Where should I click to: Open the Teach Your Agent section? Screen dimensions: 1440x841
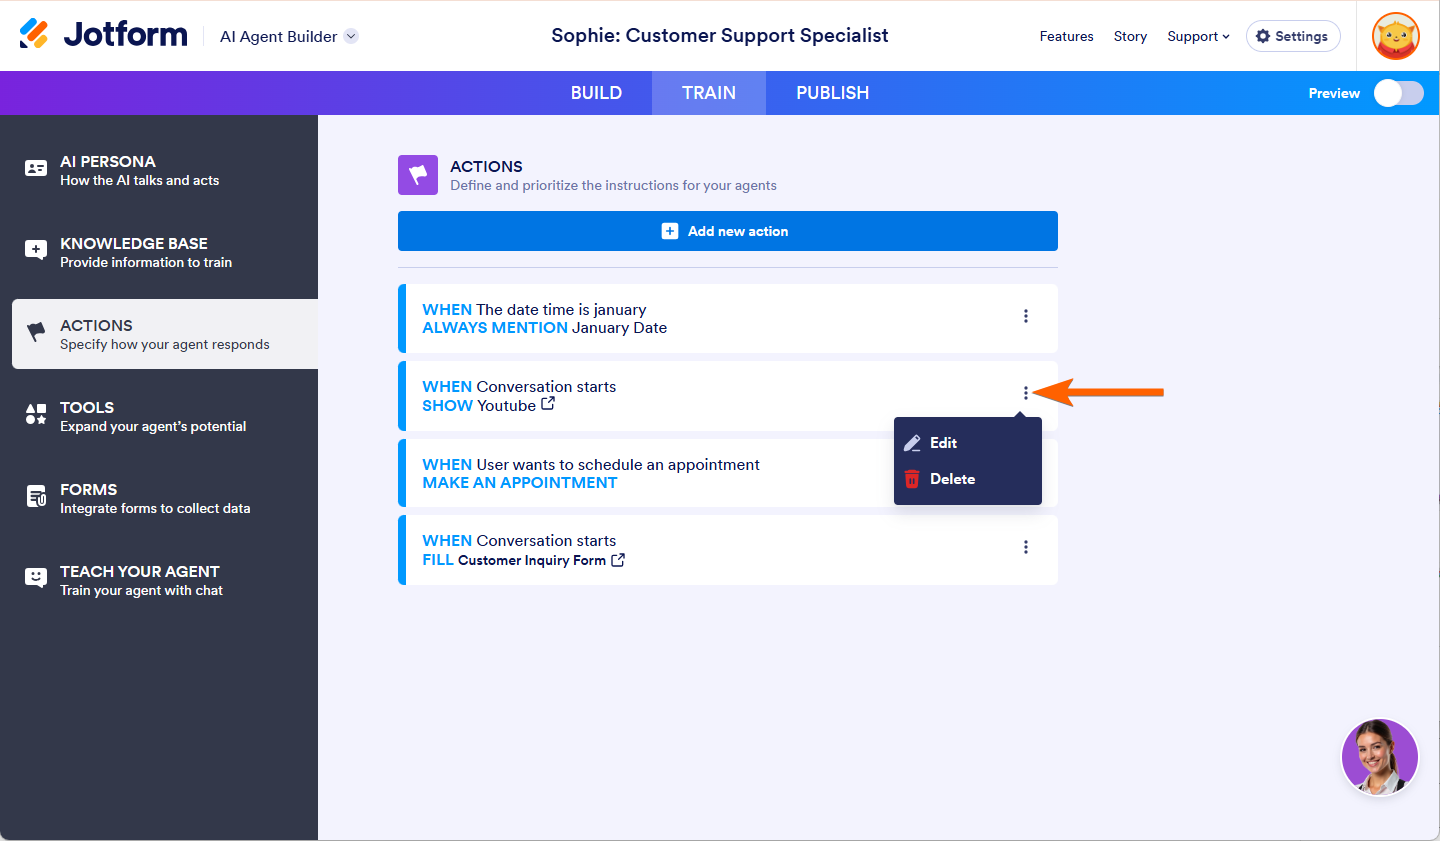click(x=140, y=580)
